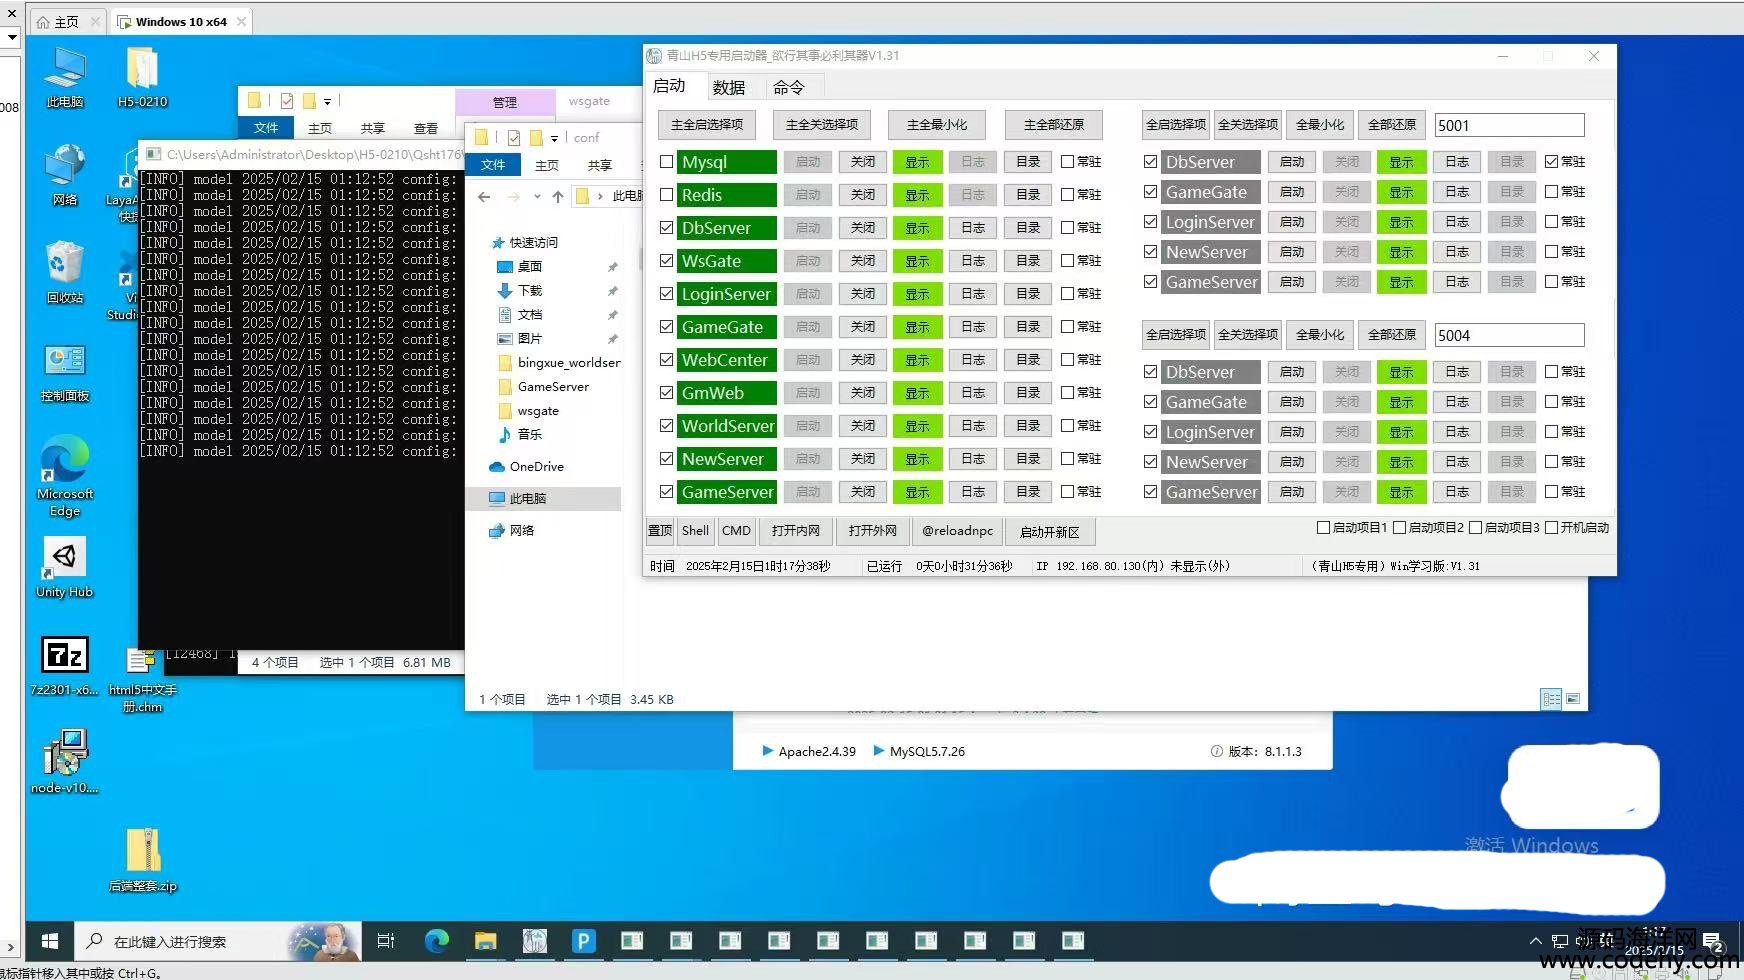1744x980 pixels.
Task: Open the 此电脑 desktop icon
Action: click(x=65, y=78)
